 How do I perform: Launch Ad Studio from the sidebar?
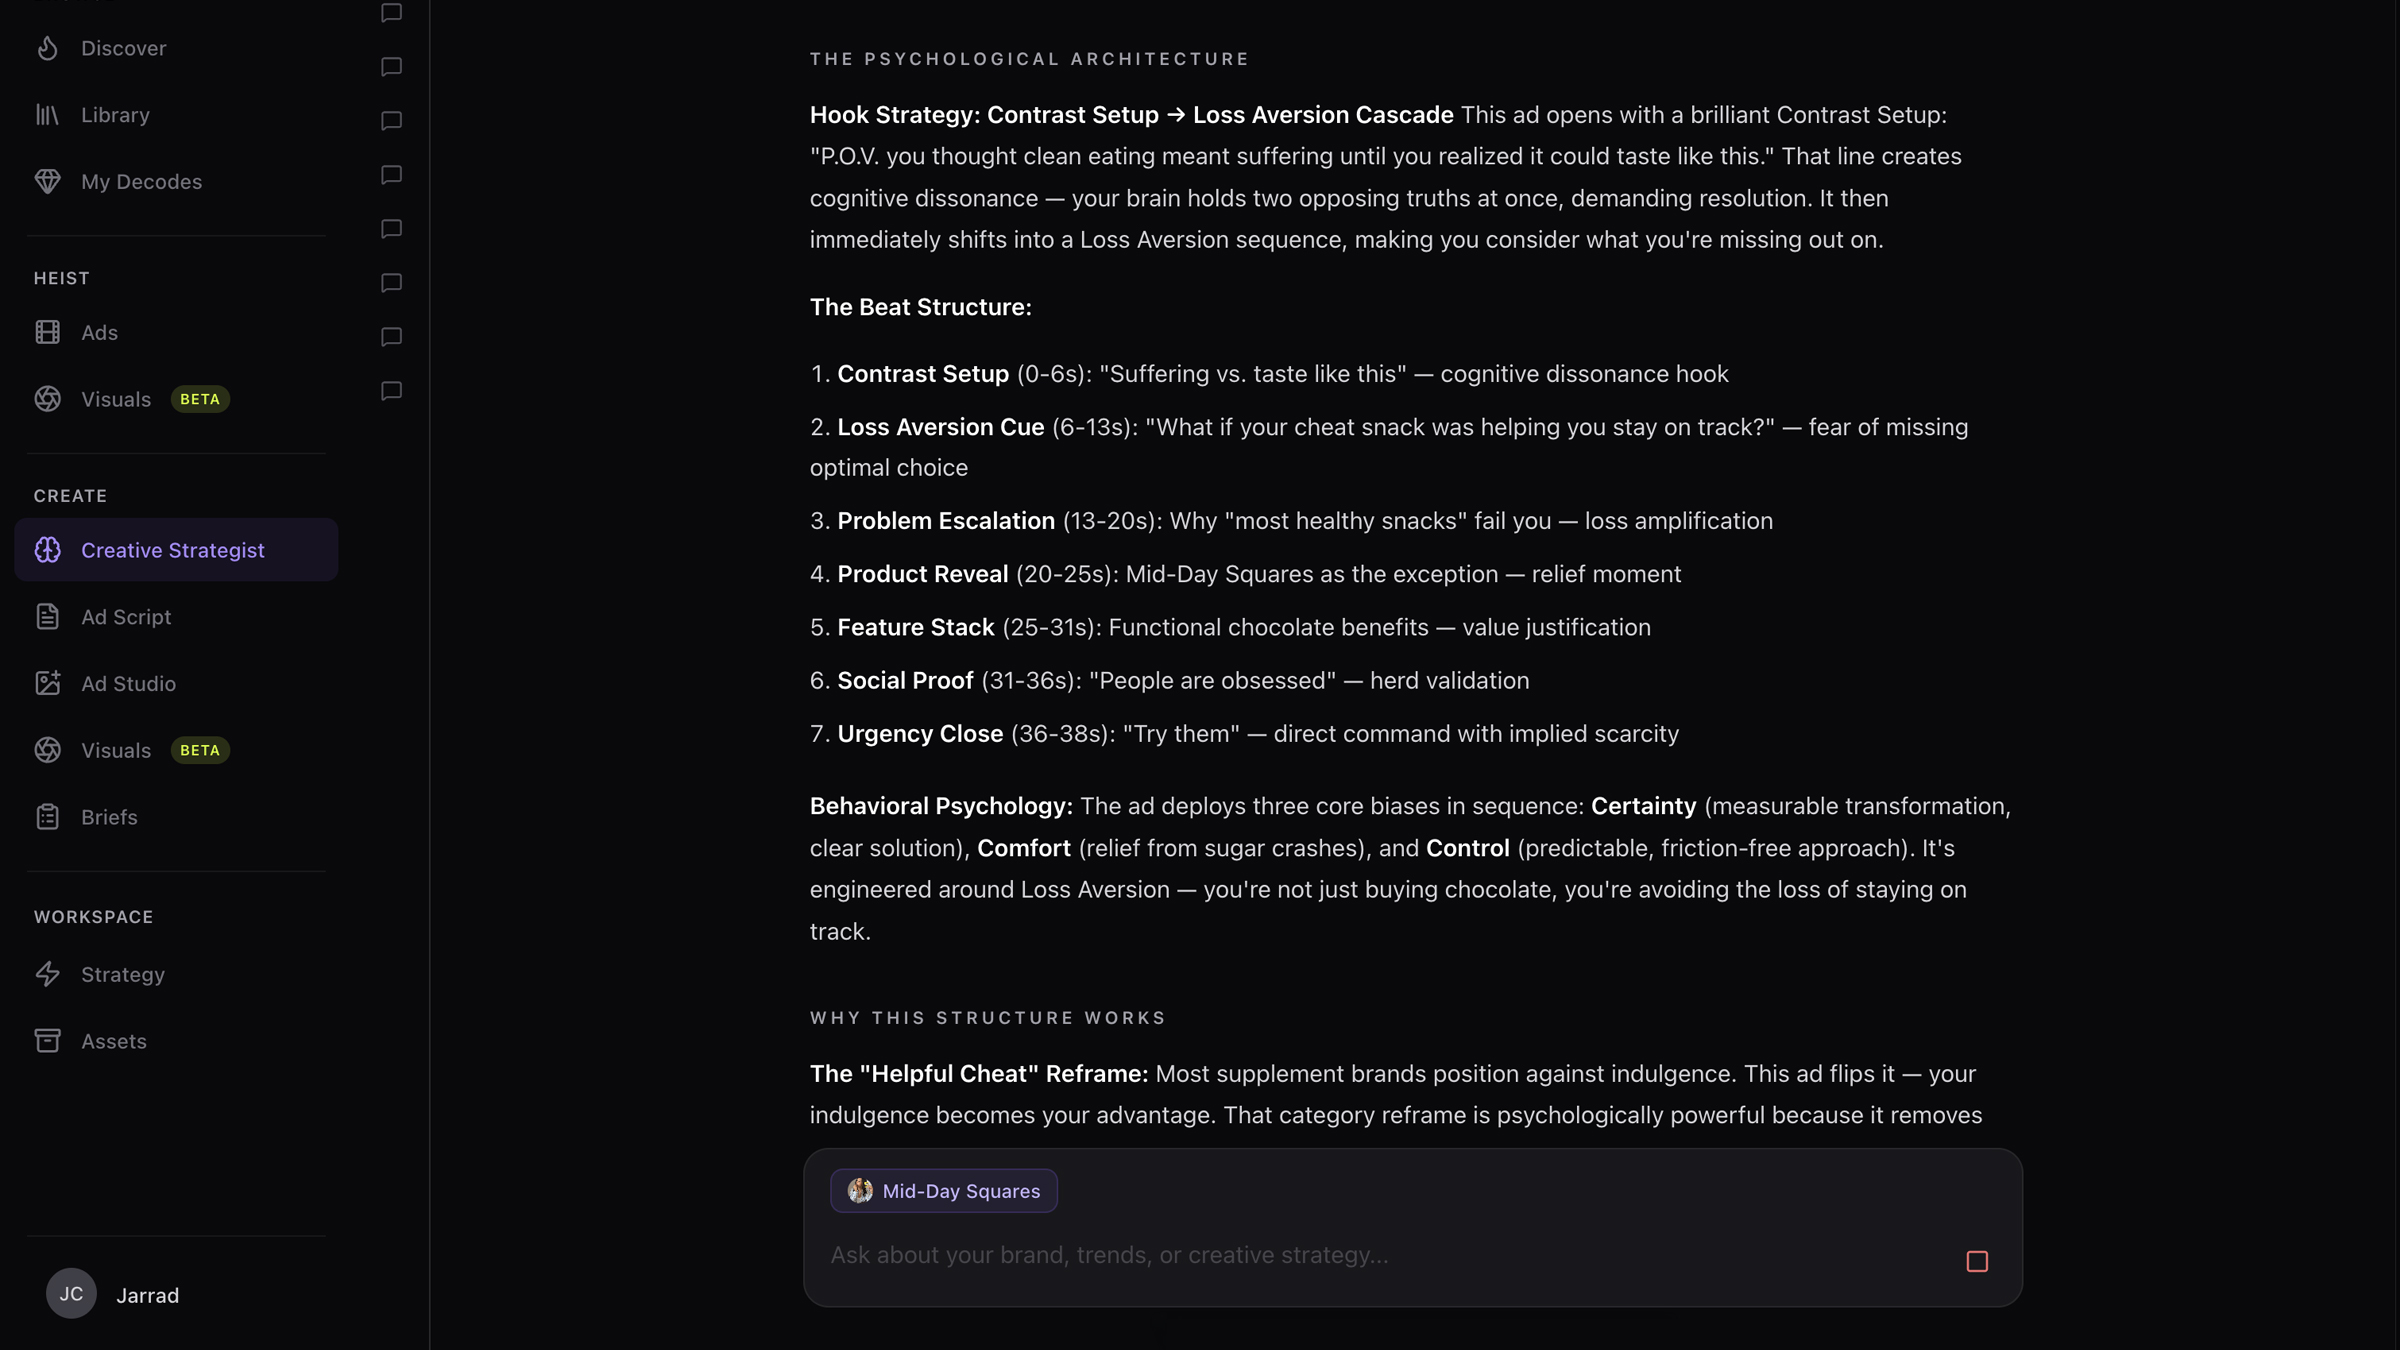coord(127,684)
